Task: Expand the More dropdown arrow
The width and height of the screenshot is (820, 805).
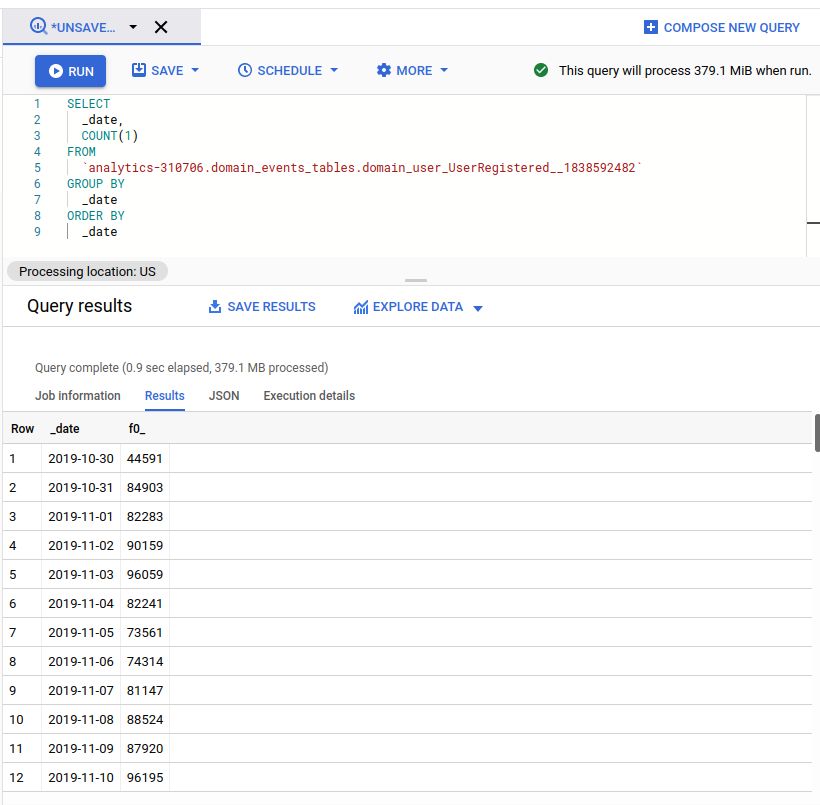Action: [x=444, y=70]
